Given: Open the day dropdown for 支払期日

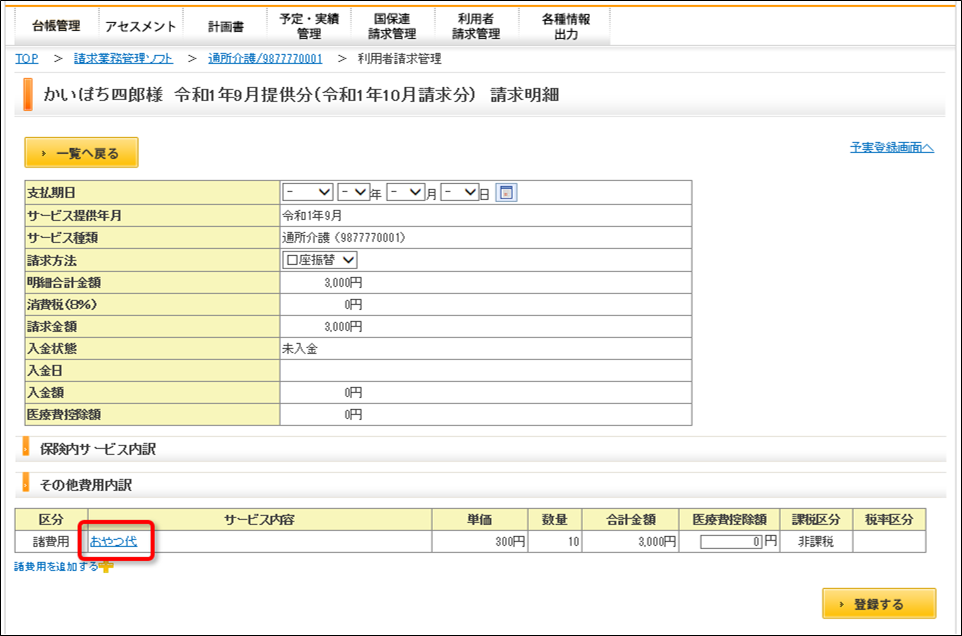Looking at the screenshot, I should 460,192.
